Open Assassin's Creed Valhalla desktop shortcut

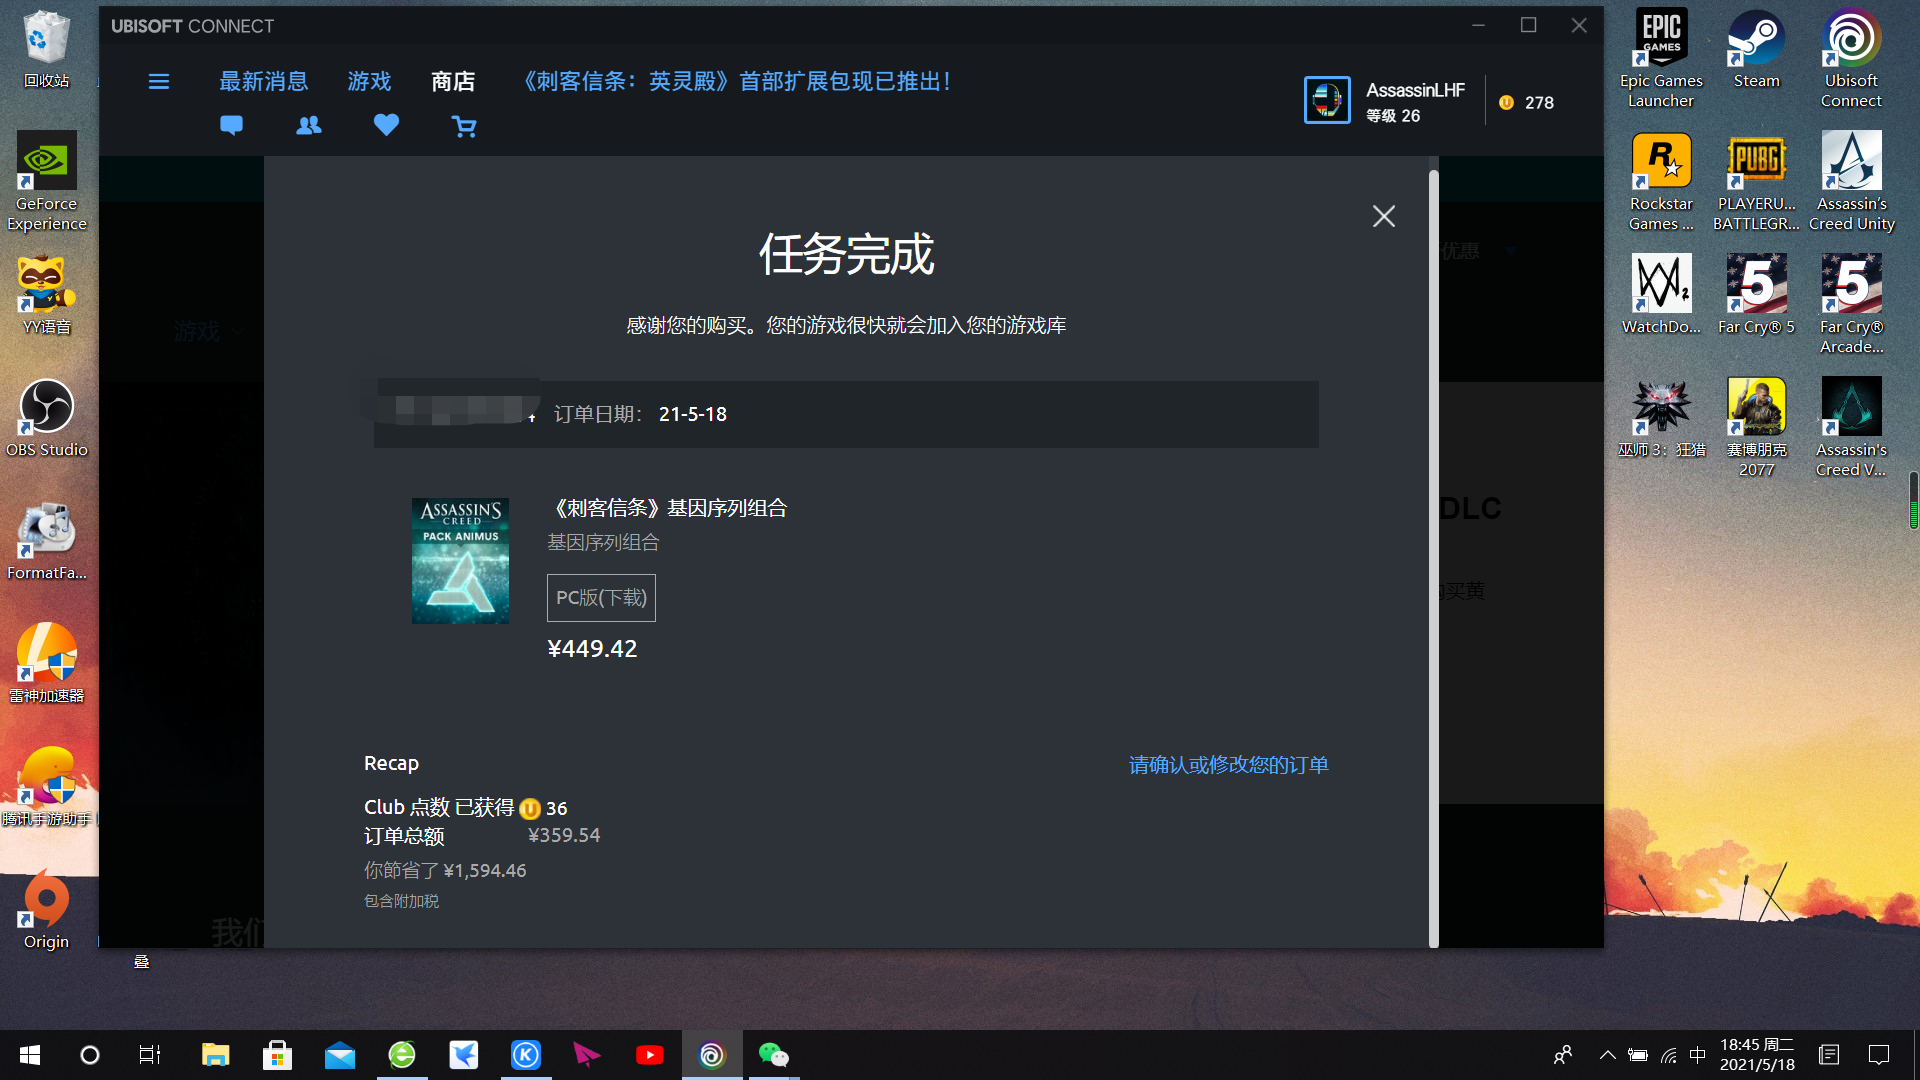[1851, 427]
